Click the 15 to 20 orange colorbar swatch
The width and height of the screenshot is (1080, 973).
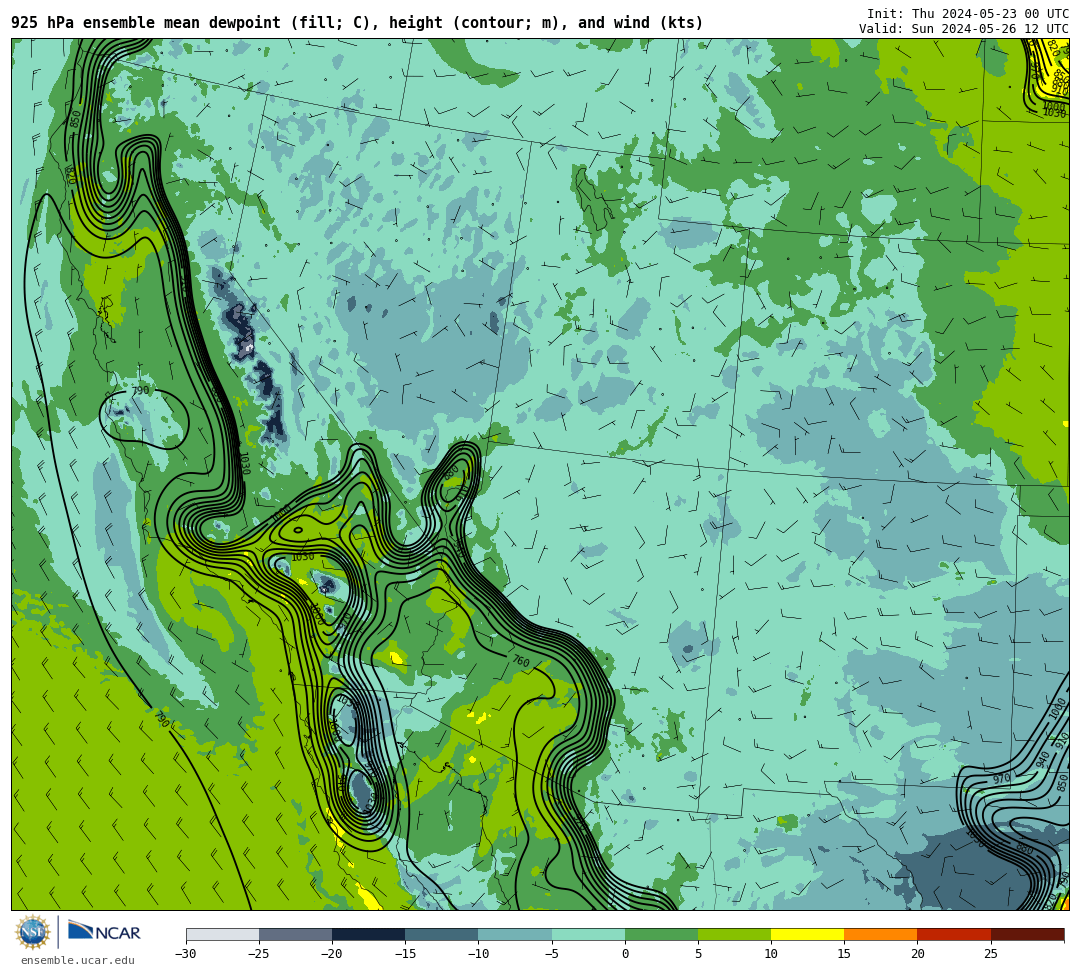pos(881,934)
